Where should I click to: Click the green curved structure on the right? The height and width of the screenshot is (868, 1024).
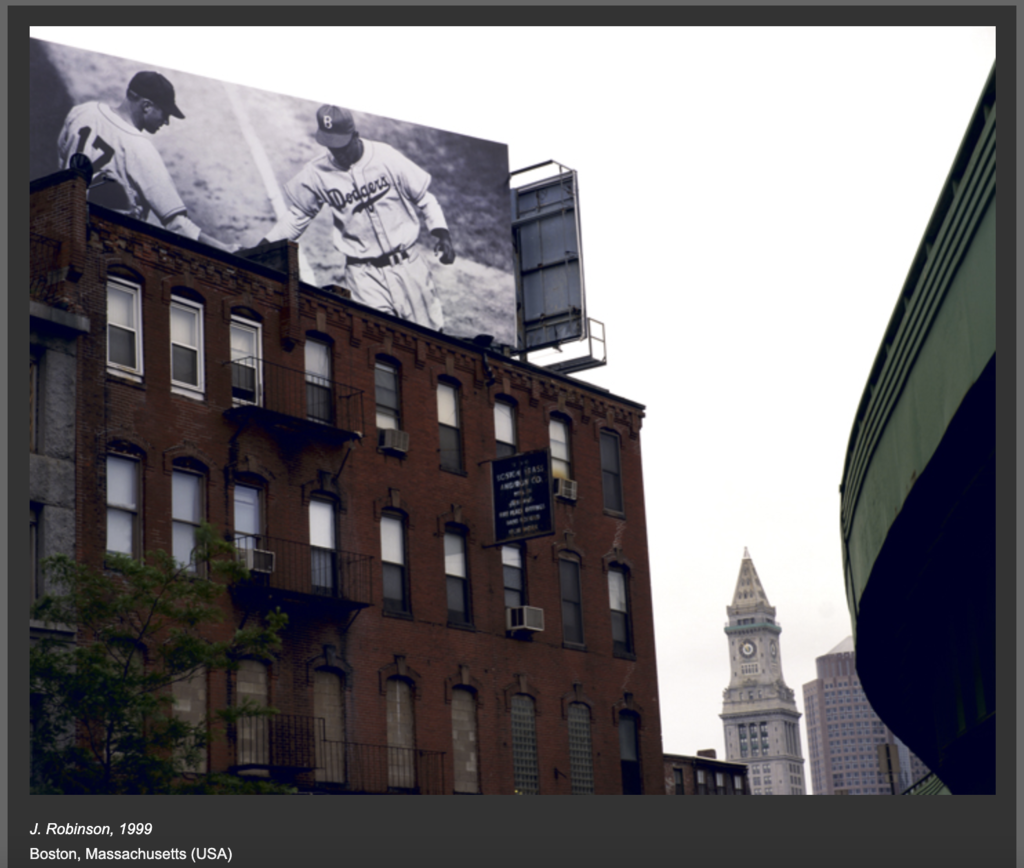pos(925,450)
